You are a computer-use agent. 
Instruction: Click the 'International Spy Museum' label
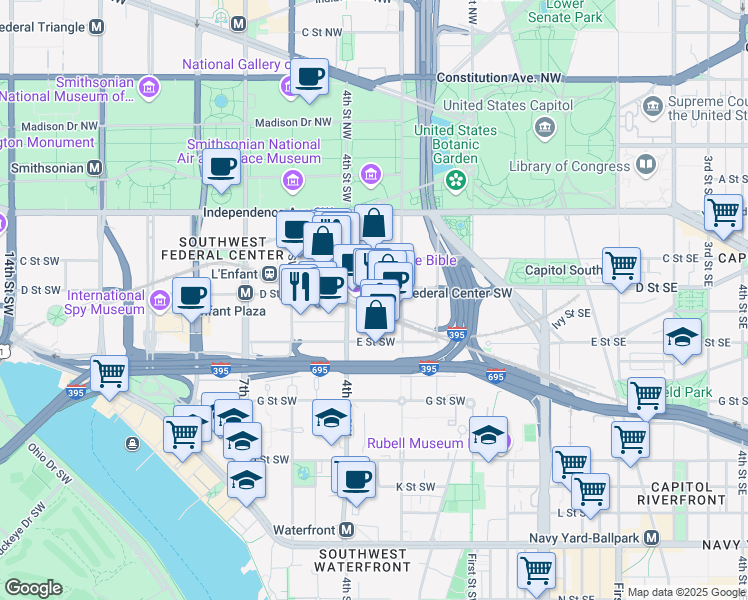coord(105,302)
